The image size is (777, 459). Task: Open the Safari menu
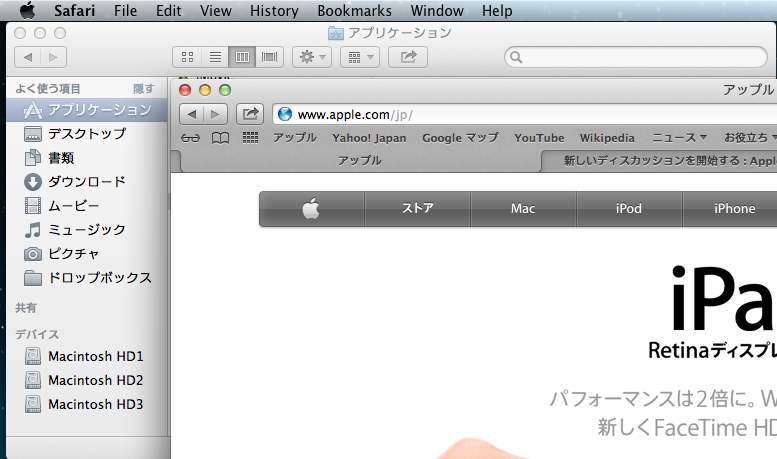pos(74,10)
